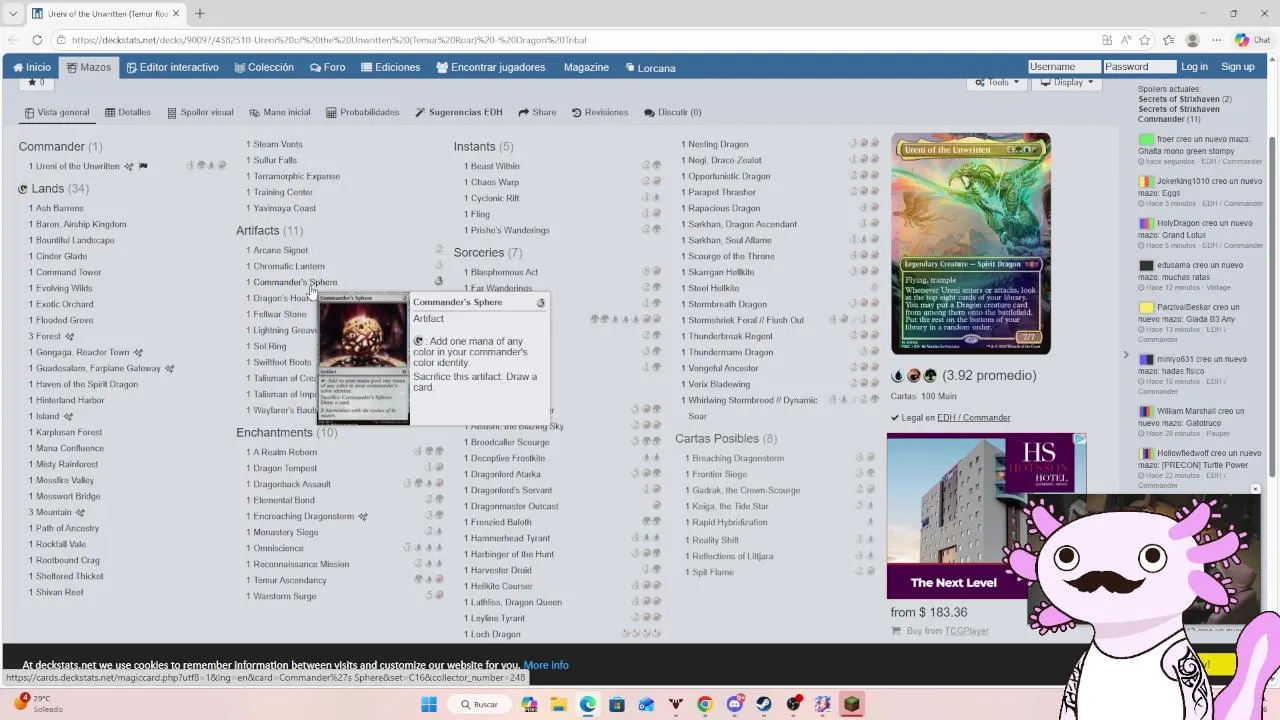Click the Password input field
The width and height of the screenshot is (1280, 720).
click(x=1139, y=66)
